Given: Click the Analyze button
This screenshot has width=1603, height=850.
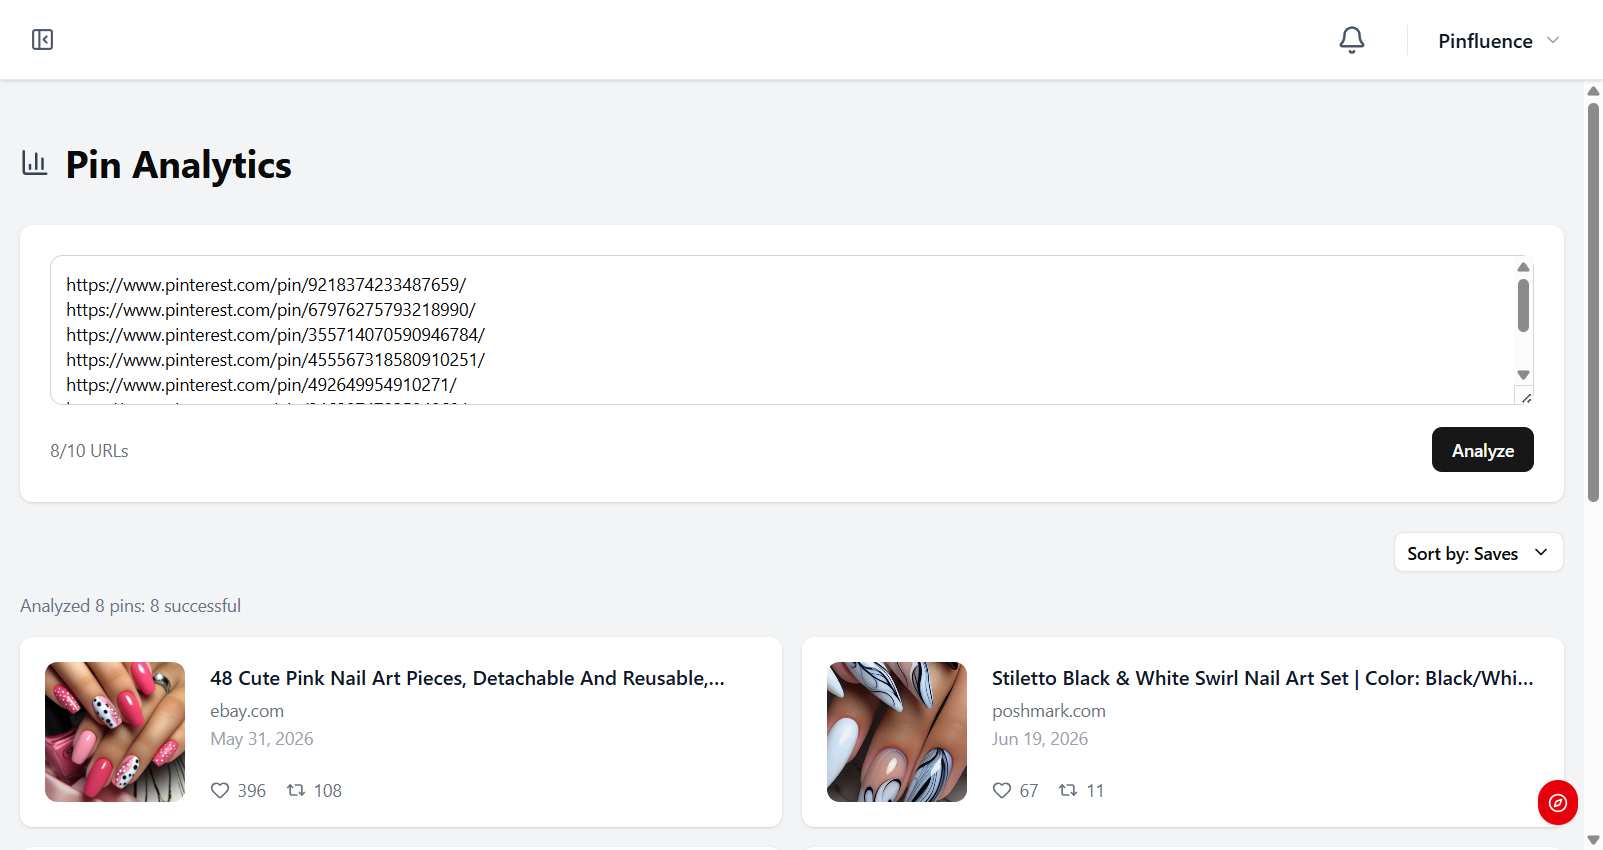Looking at the screenshot, I should pos(1482,450).
